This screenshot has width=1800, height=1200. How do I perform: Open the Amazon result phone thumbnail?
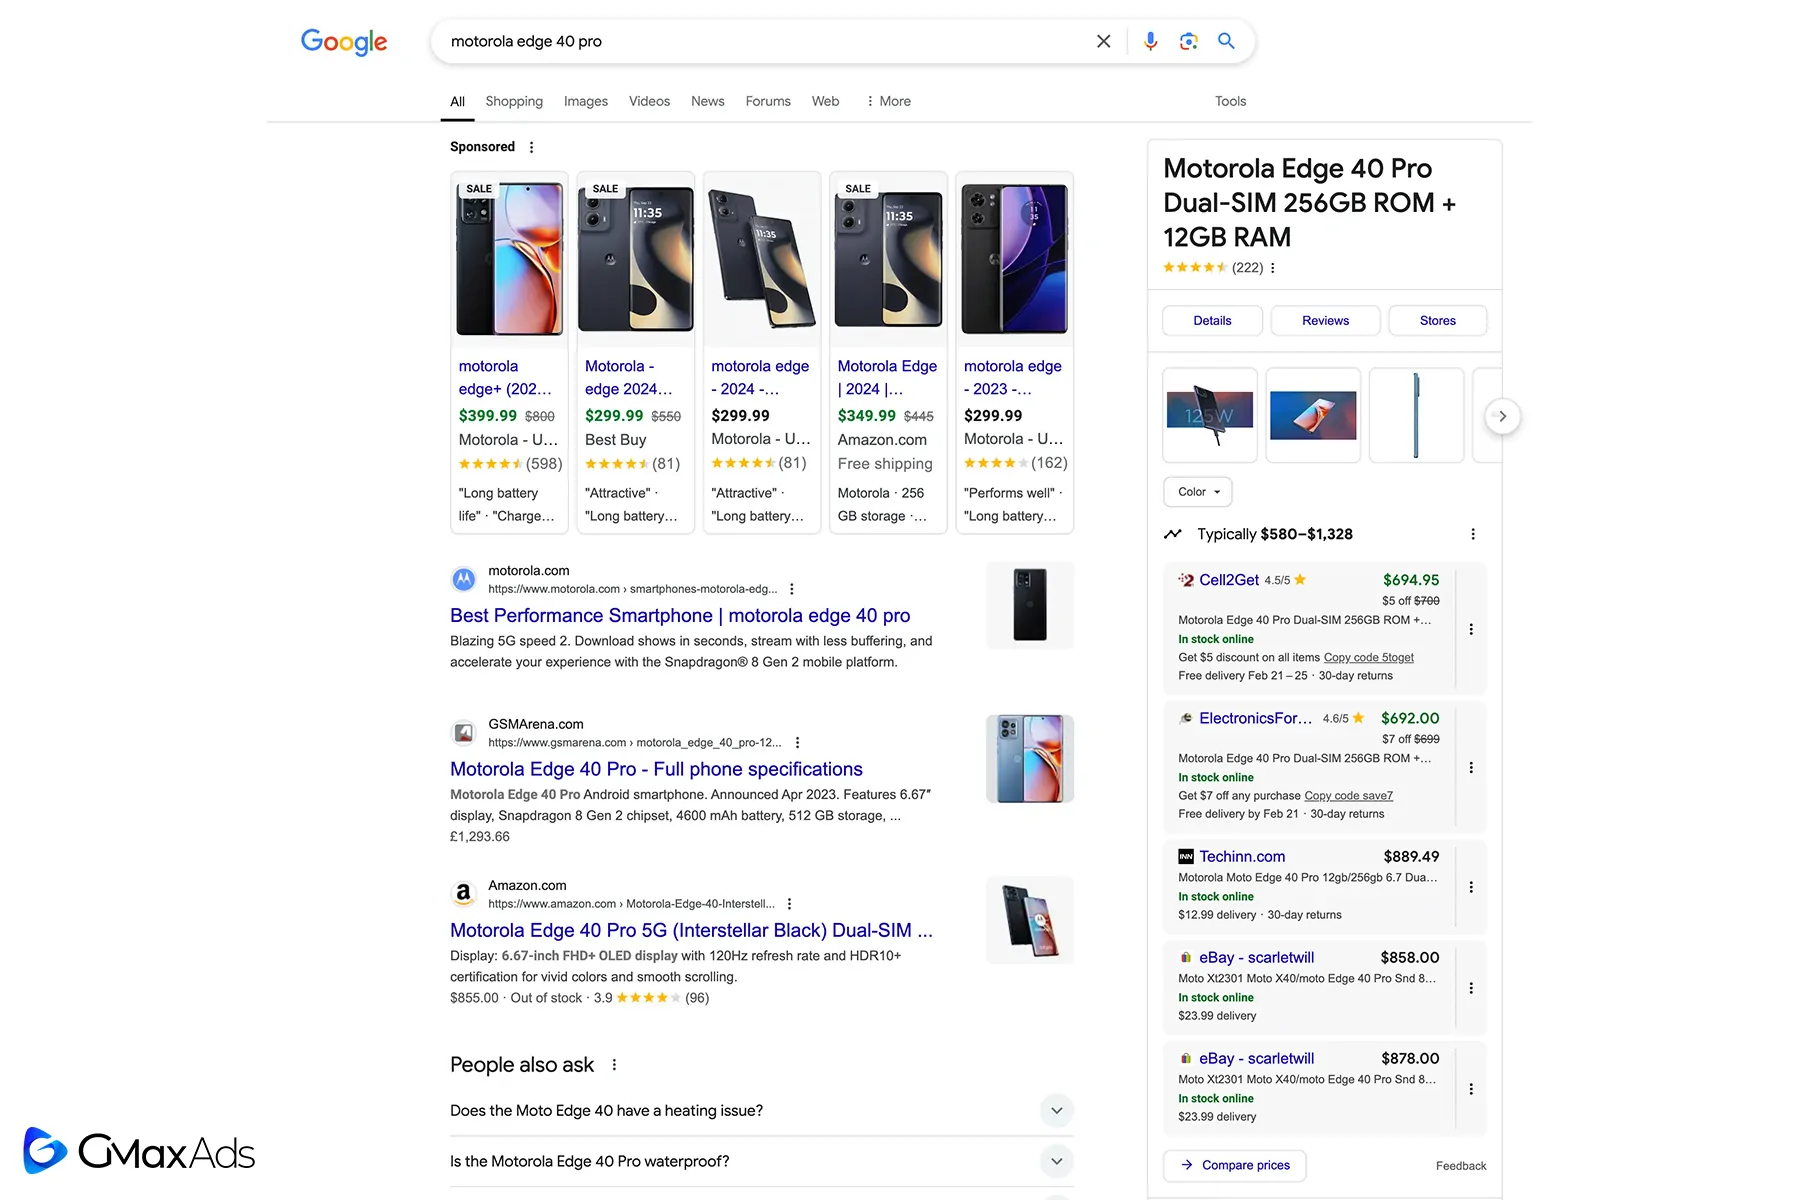coord(1030,920)
